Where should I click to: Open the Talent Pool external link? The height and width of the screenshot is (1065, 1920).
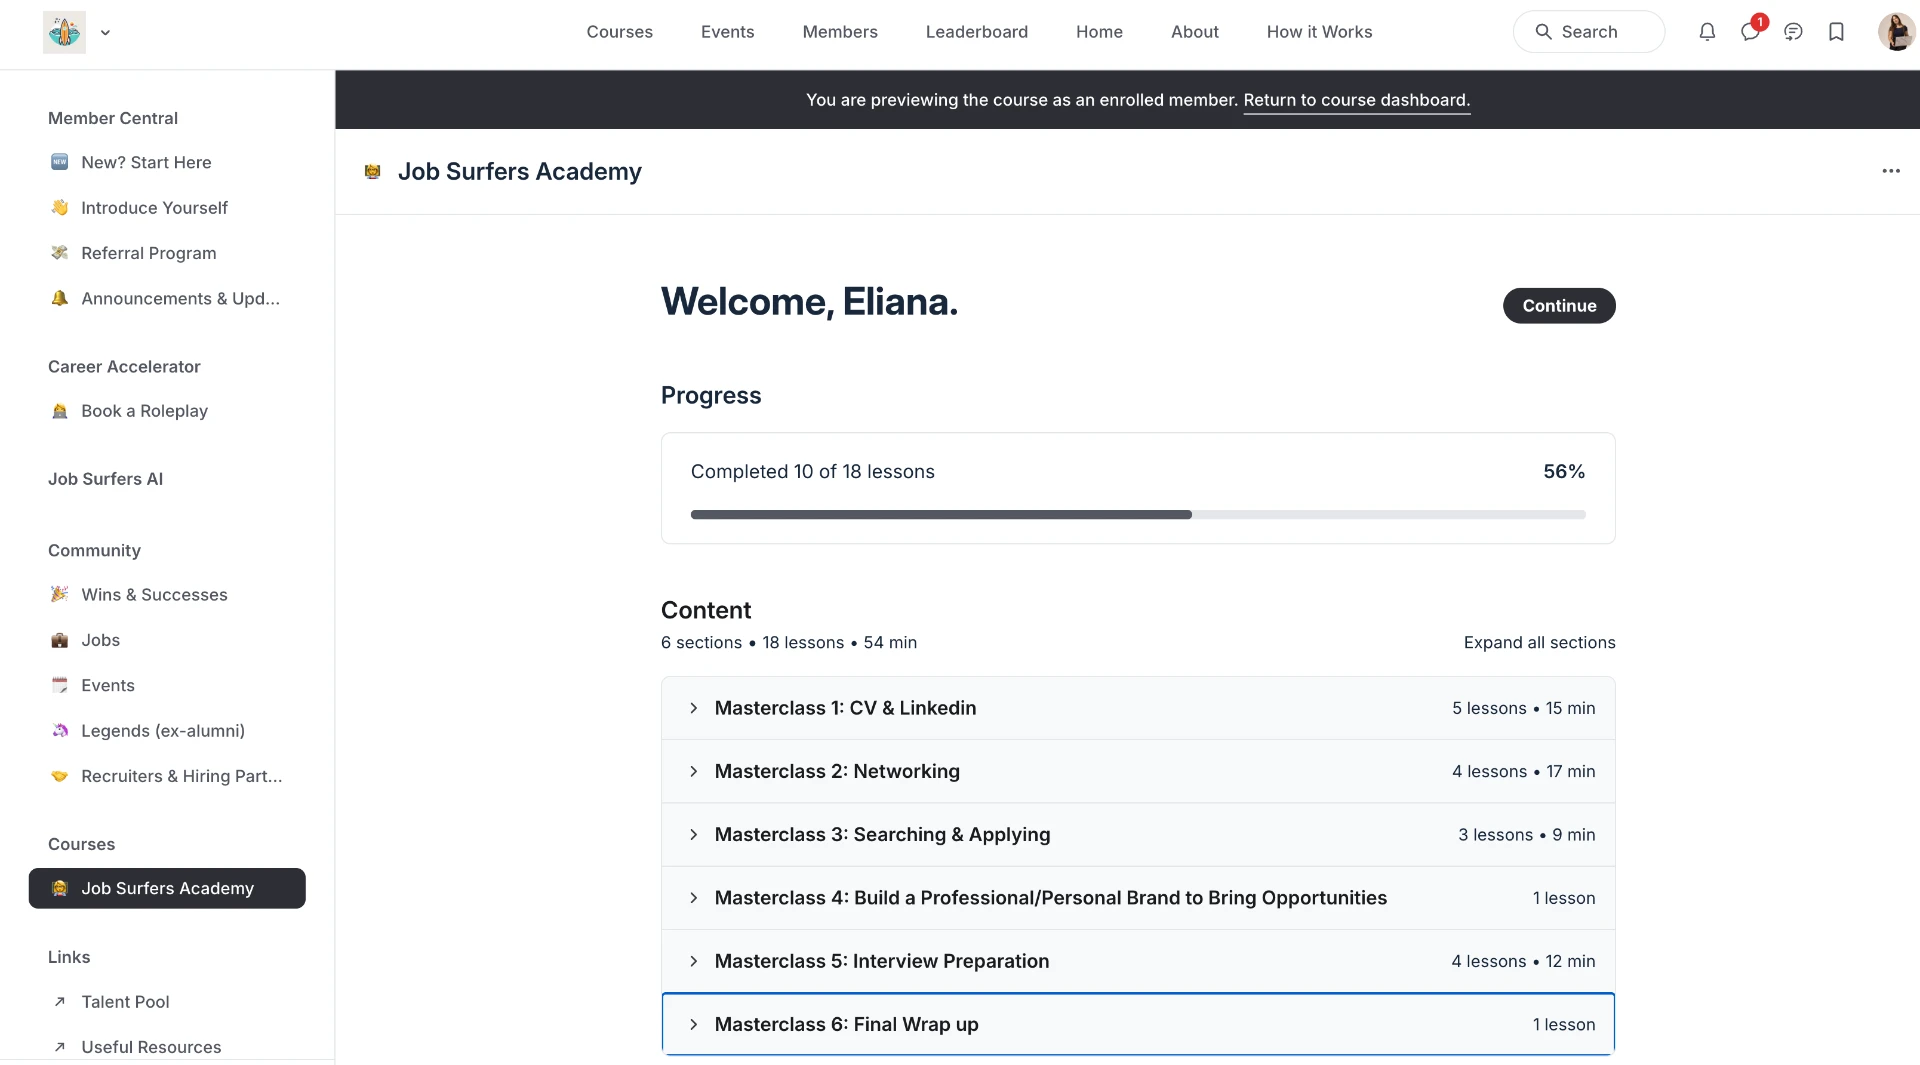pos(167,1002)
